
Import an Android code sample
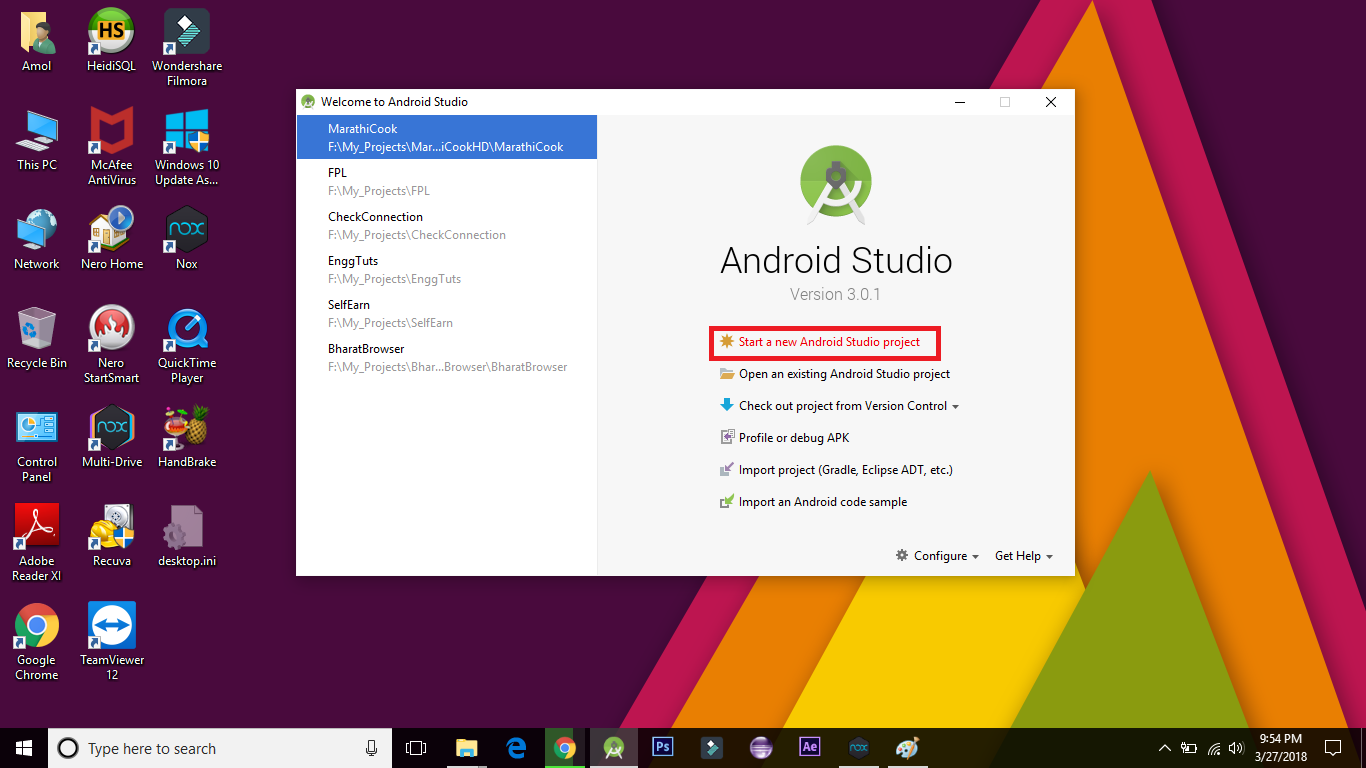813,502
